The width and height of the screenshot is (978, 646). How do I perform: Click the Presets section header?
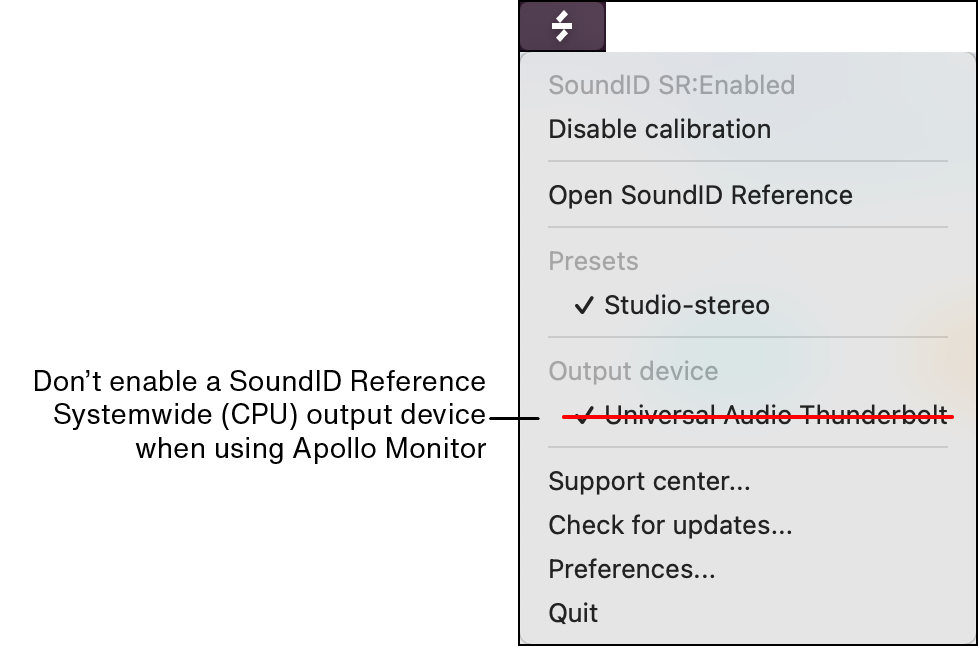593,261
